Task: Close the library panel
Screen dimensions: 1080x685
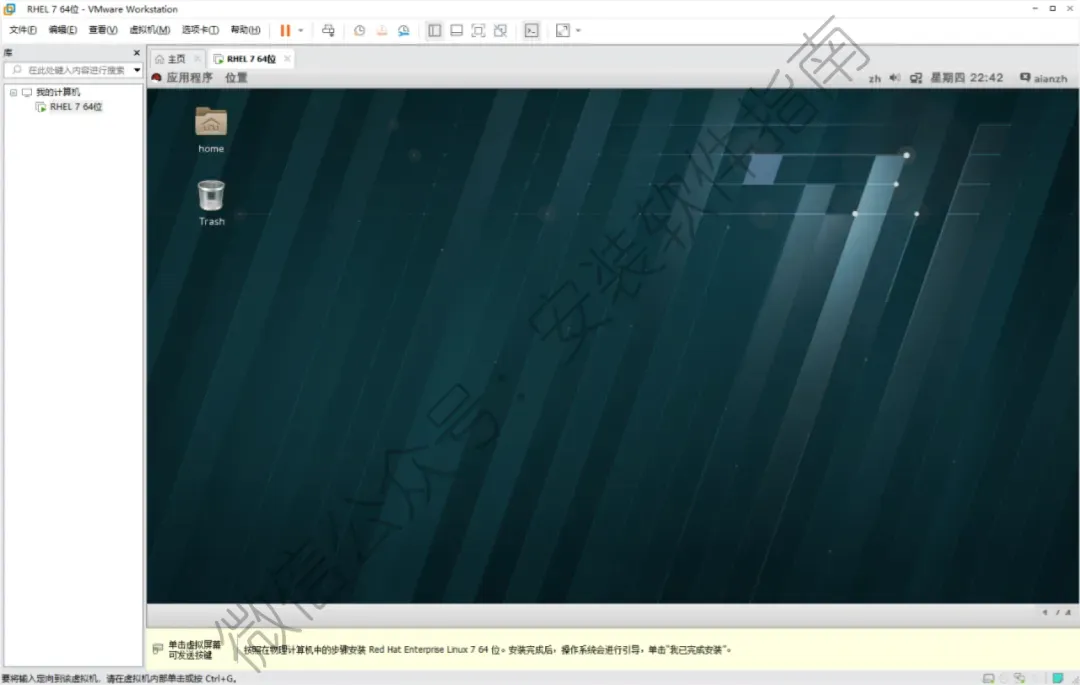Action: click(x=136, y=53)
